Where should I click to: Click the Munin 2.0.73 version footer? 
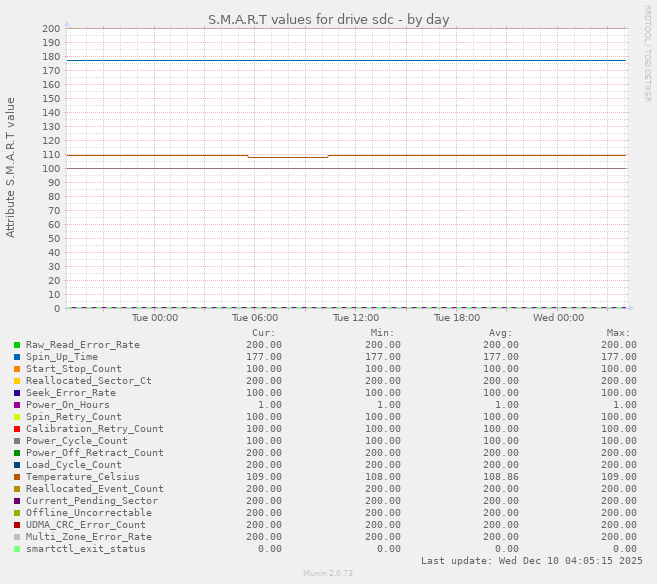pos(328,574)
